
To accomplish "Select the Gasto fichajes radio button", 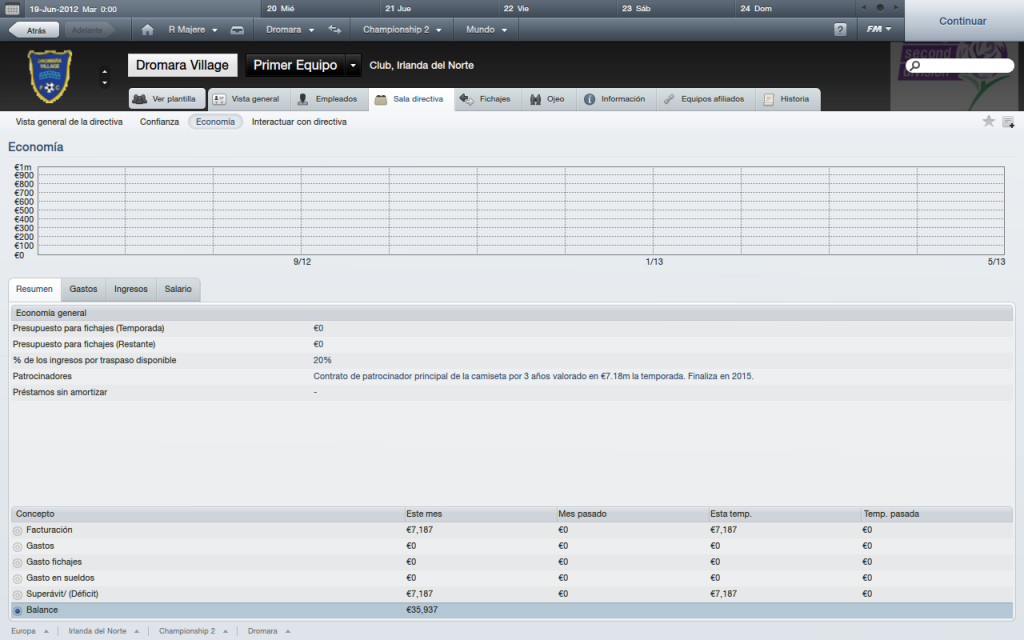I will tap(18, 562).
